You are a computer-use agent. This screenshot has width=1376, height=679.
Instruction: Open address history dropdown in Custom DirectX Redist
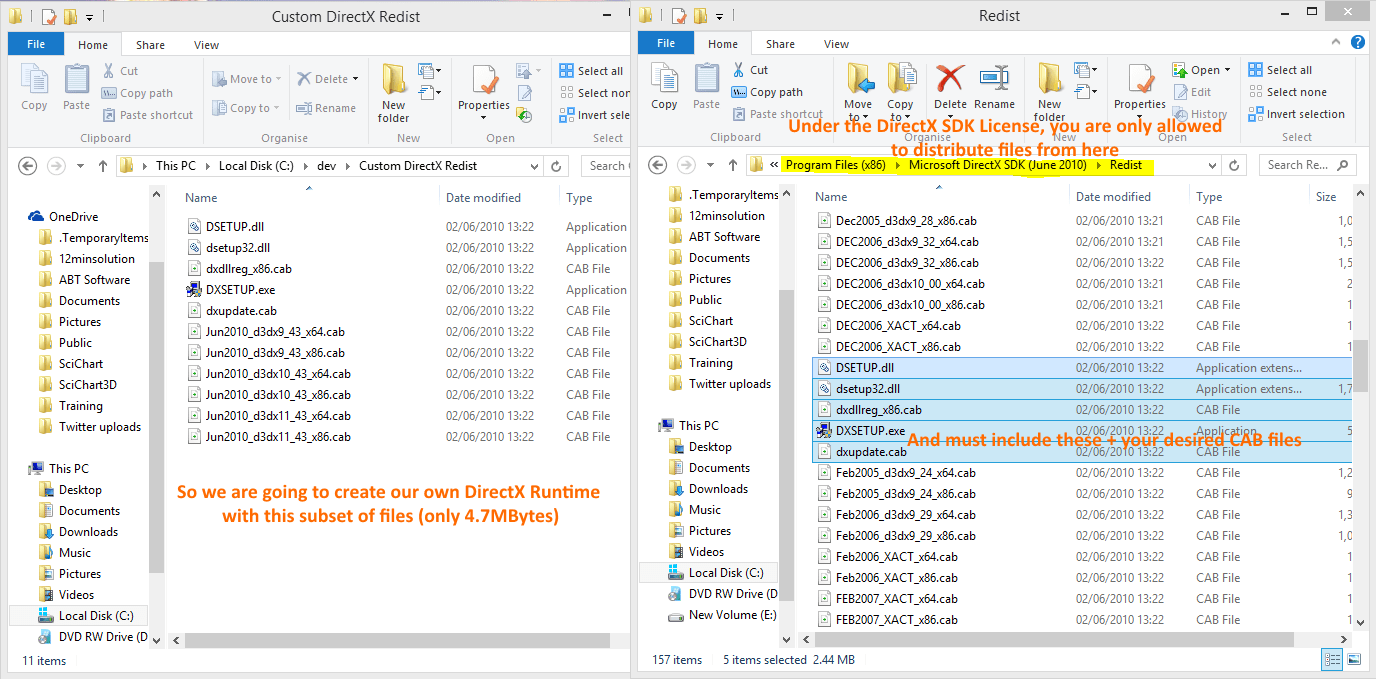pyautogui.click(x=533, y=166)
